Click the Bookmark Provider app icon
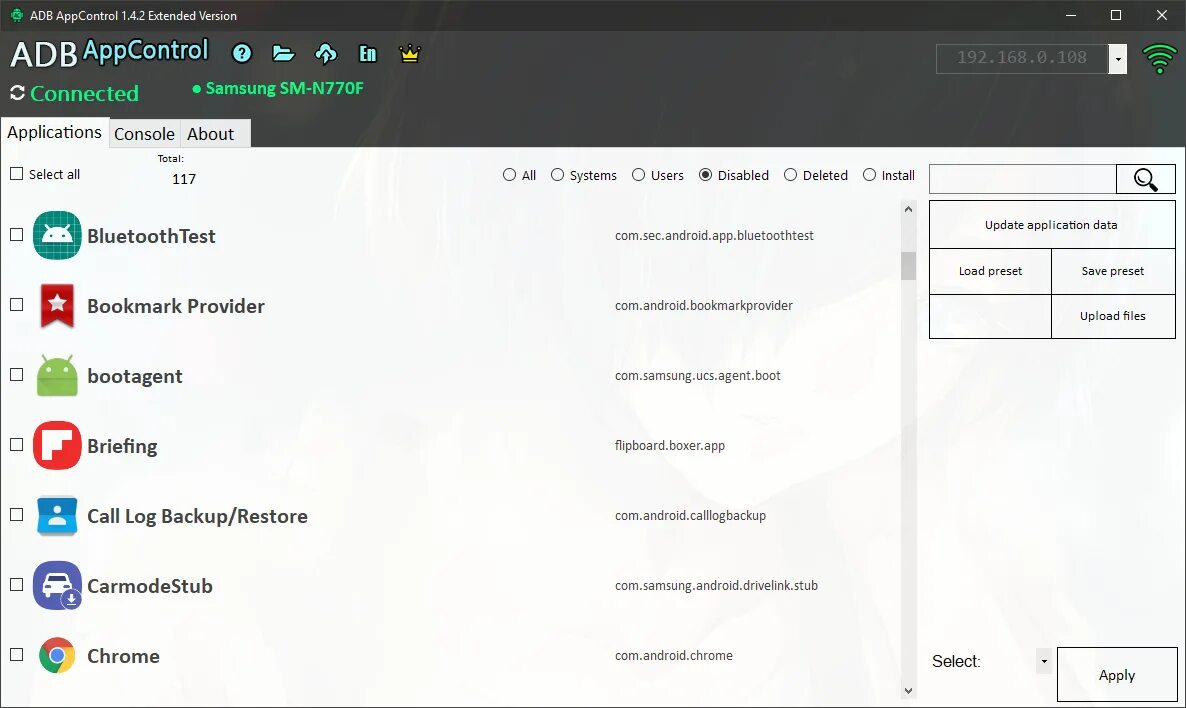Viewport: 1186px width, 708px height. click(x=57, y=306)
